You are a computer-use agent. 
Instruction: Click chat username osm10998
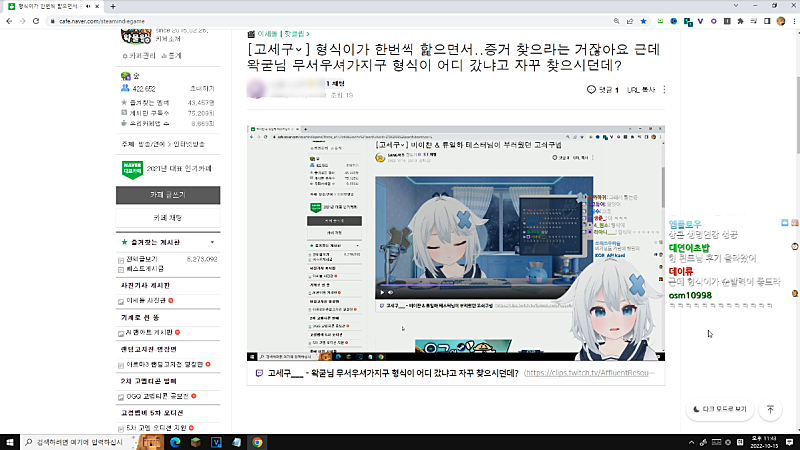(690, 295)
